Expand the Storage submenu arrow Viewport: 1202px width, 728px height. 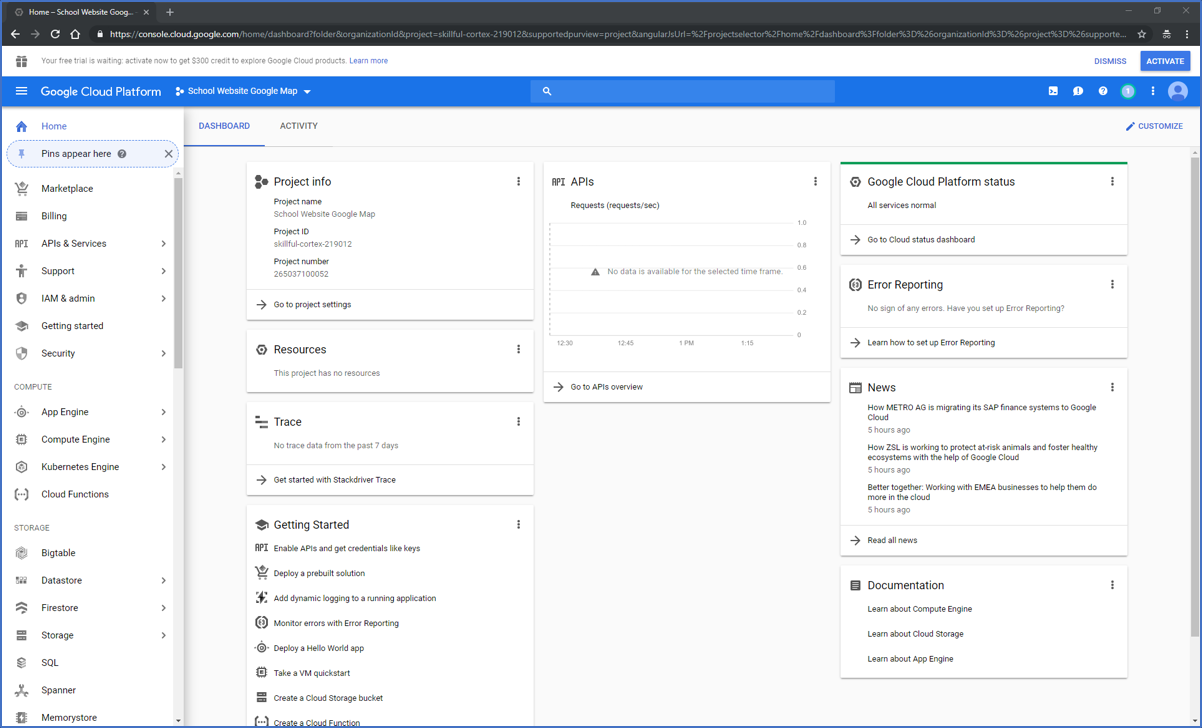click(x=163, y=636)
